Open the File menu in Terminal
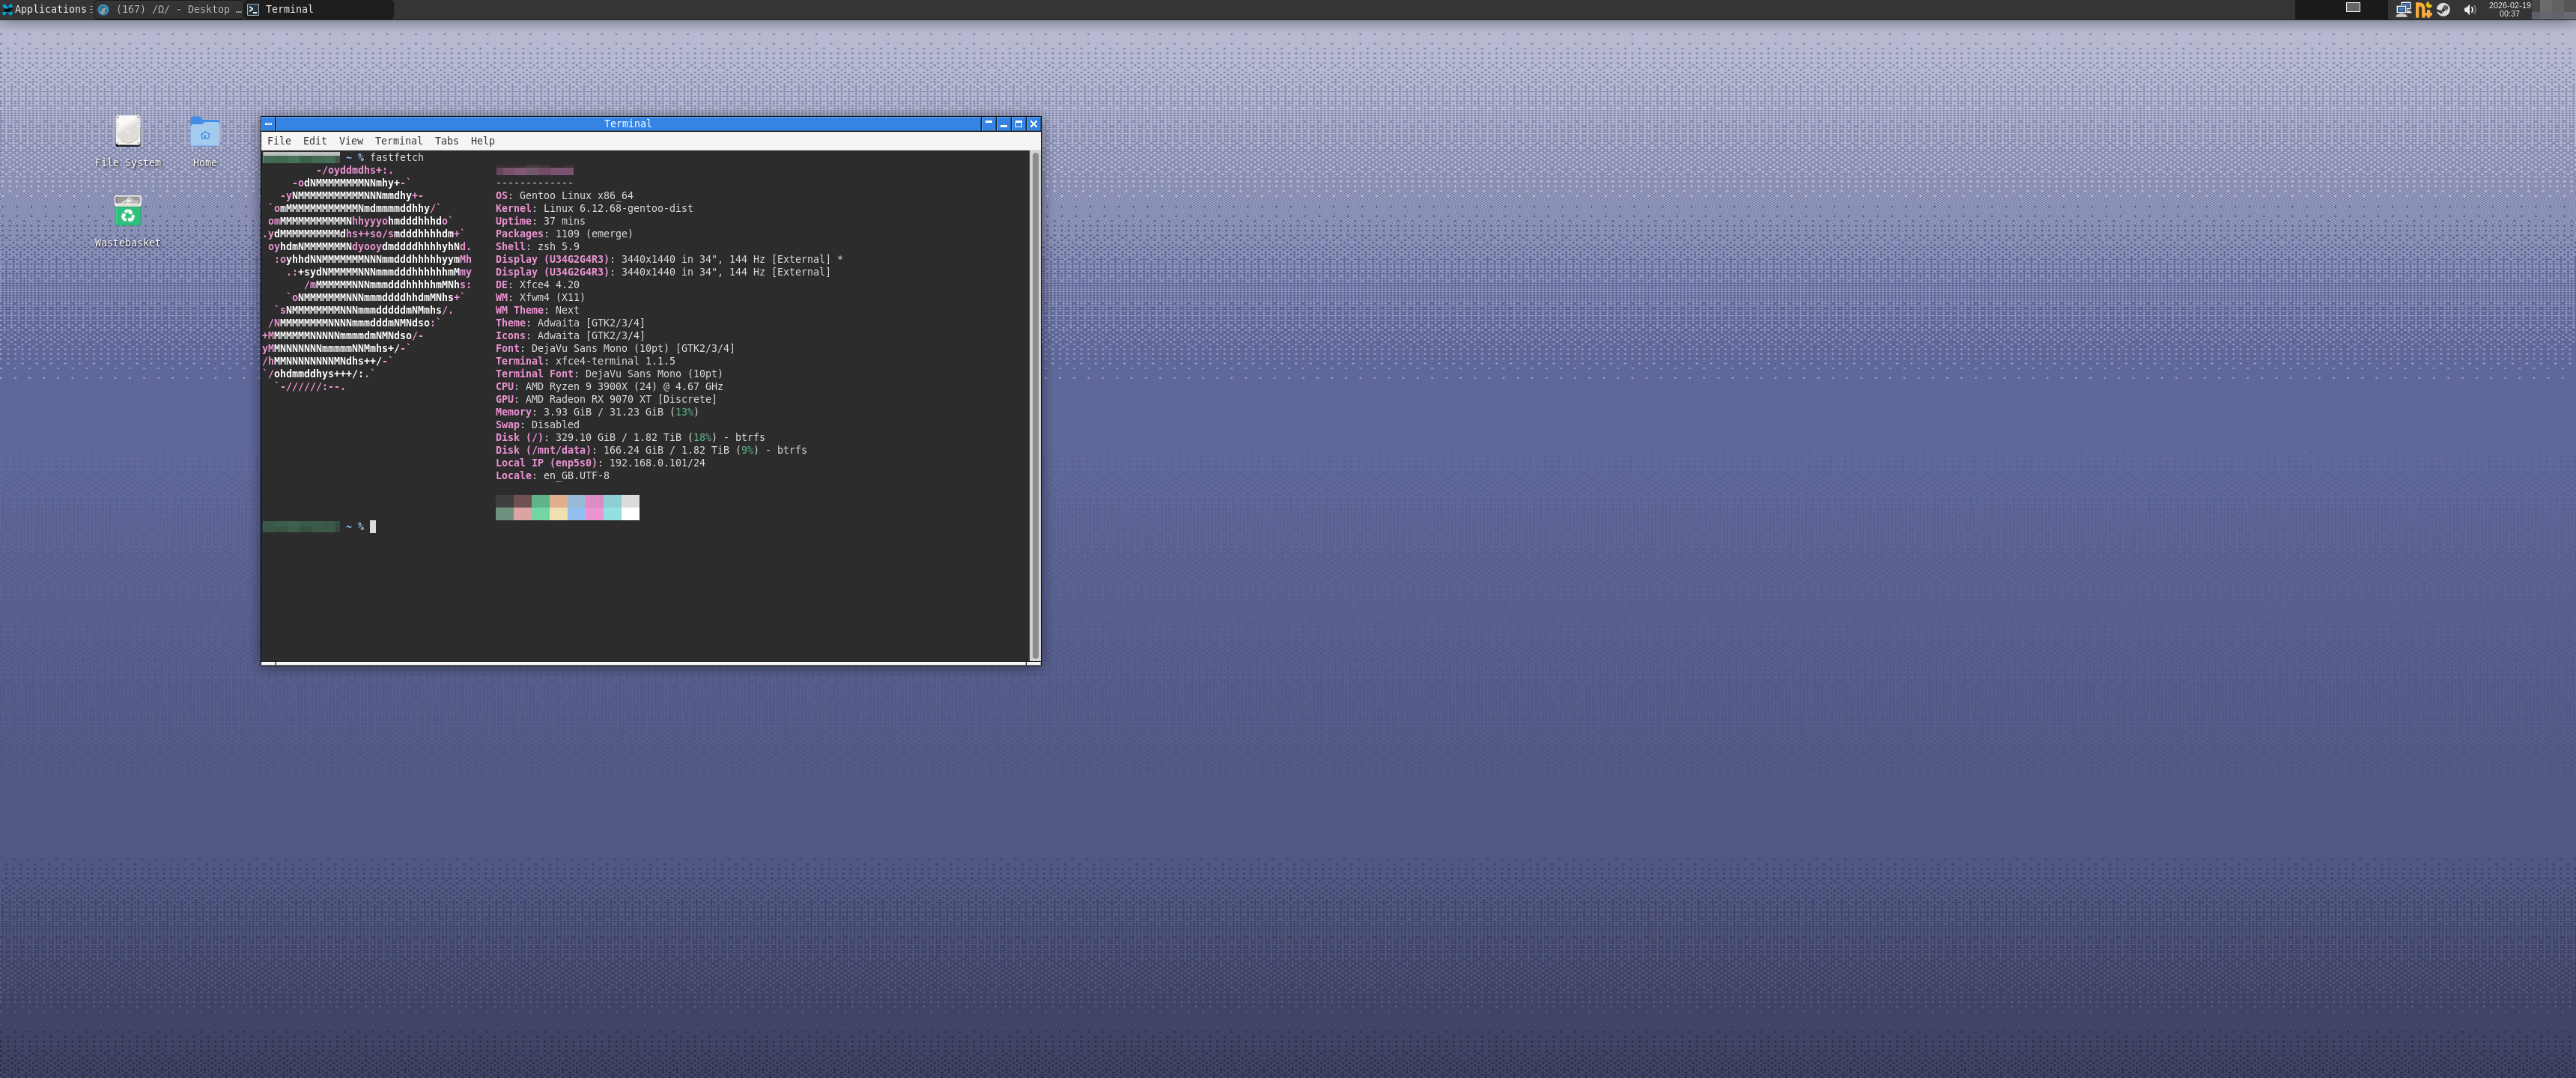 pyautogui.click(x=279, y=141)
